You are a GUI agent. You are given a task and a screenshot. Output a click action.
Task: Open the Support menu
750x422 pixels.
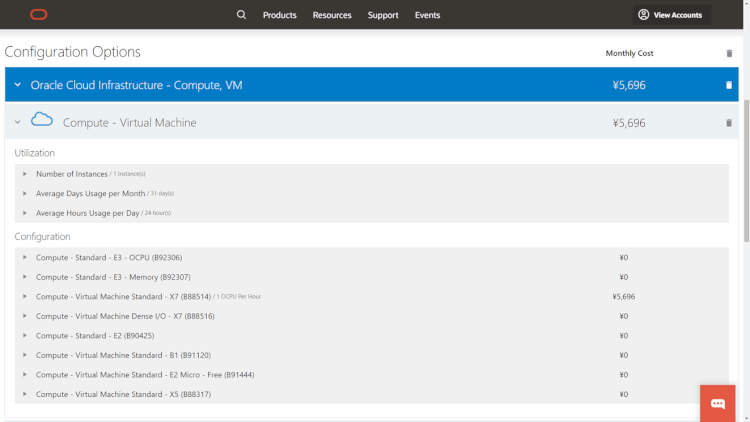[x=383, y=15]
